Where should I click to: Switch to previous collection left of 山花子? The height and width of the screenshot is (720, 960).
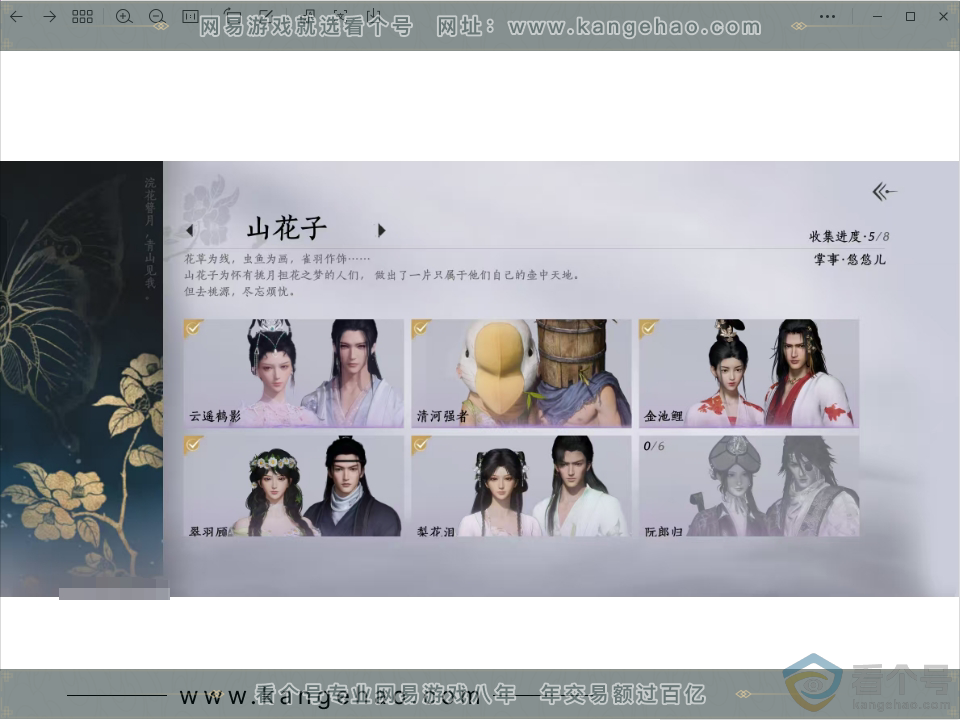pos(190,231)
